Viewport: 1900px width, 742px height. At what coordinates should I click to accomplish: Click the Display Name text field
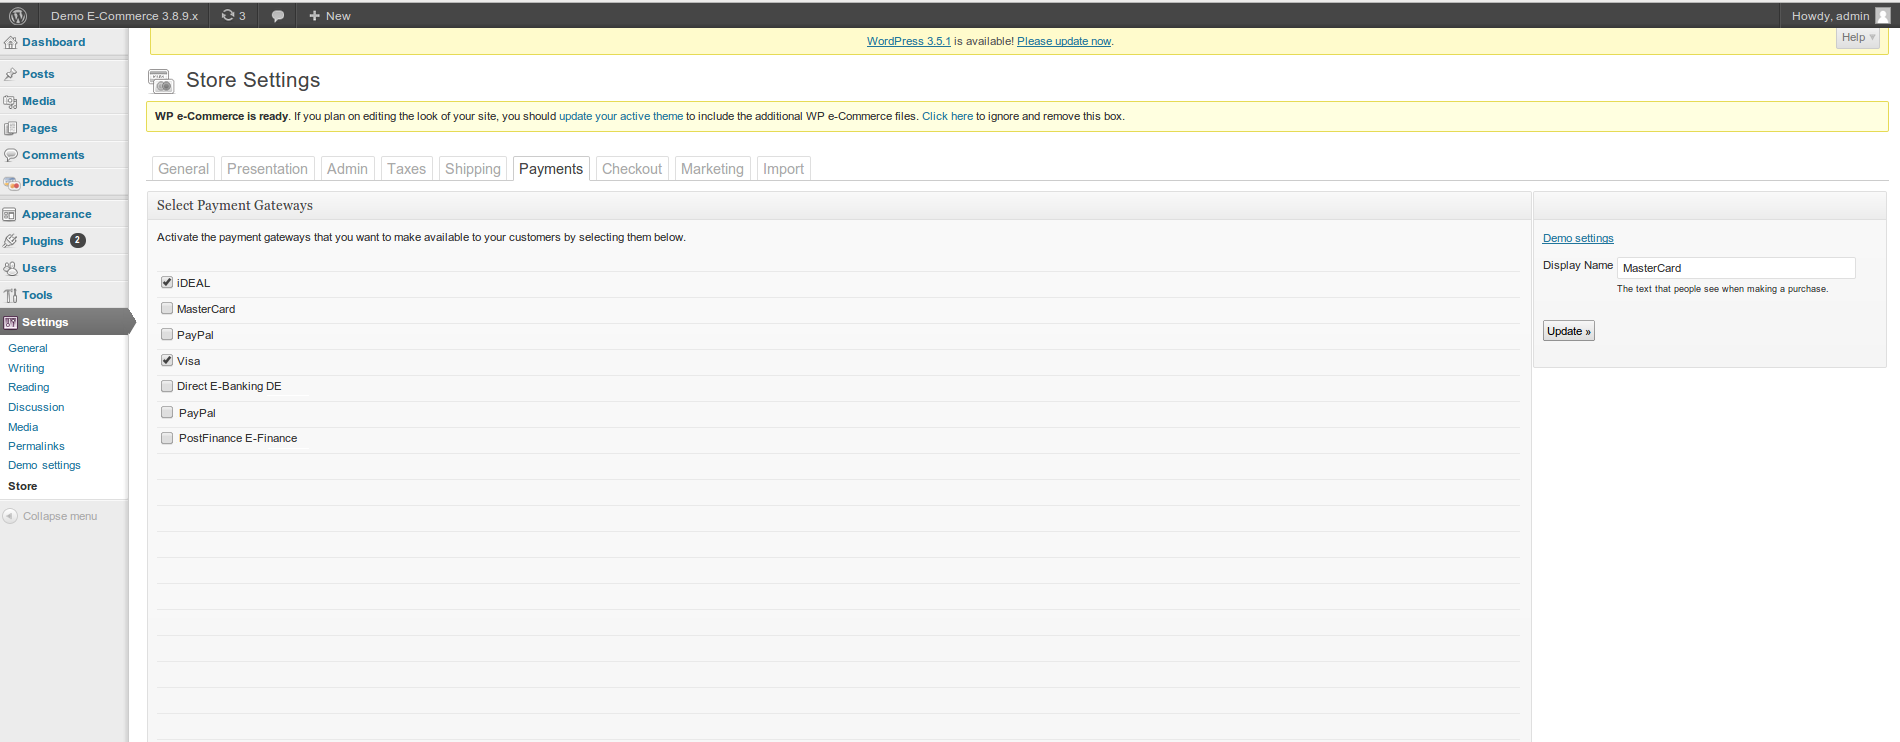click(x=1735, y=268)
